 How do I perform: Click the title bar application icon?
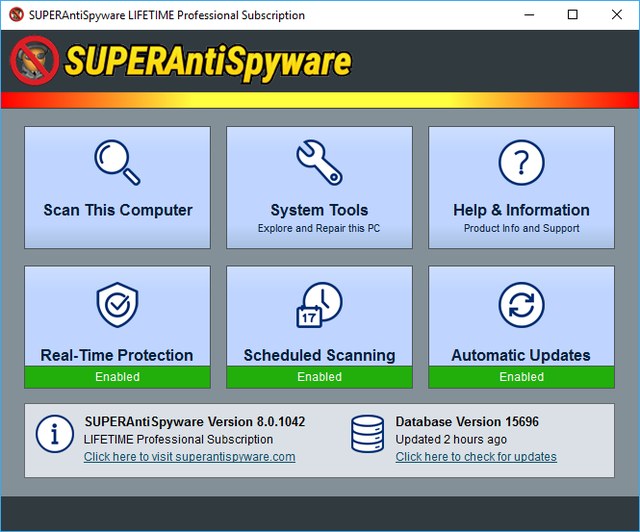coord(15,15)
